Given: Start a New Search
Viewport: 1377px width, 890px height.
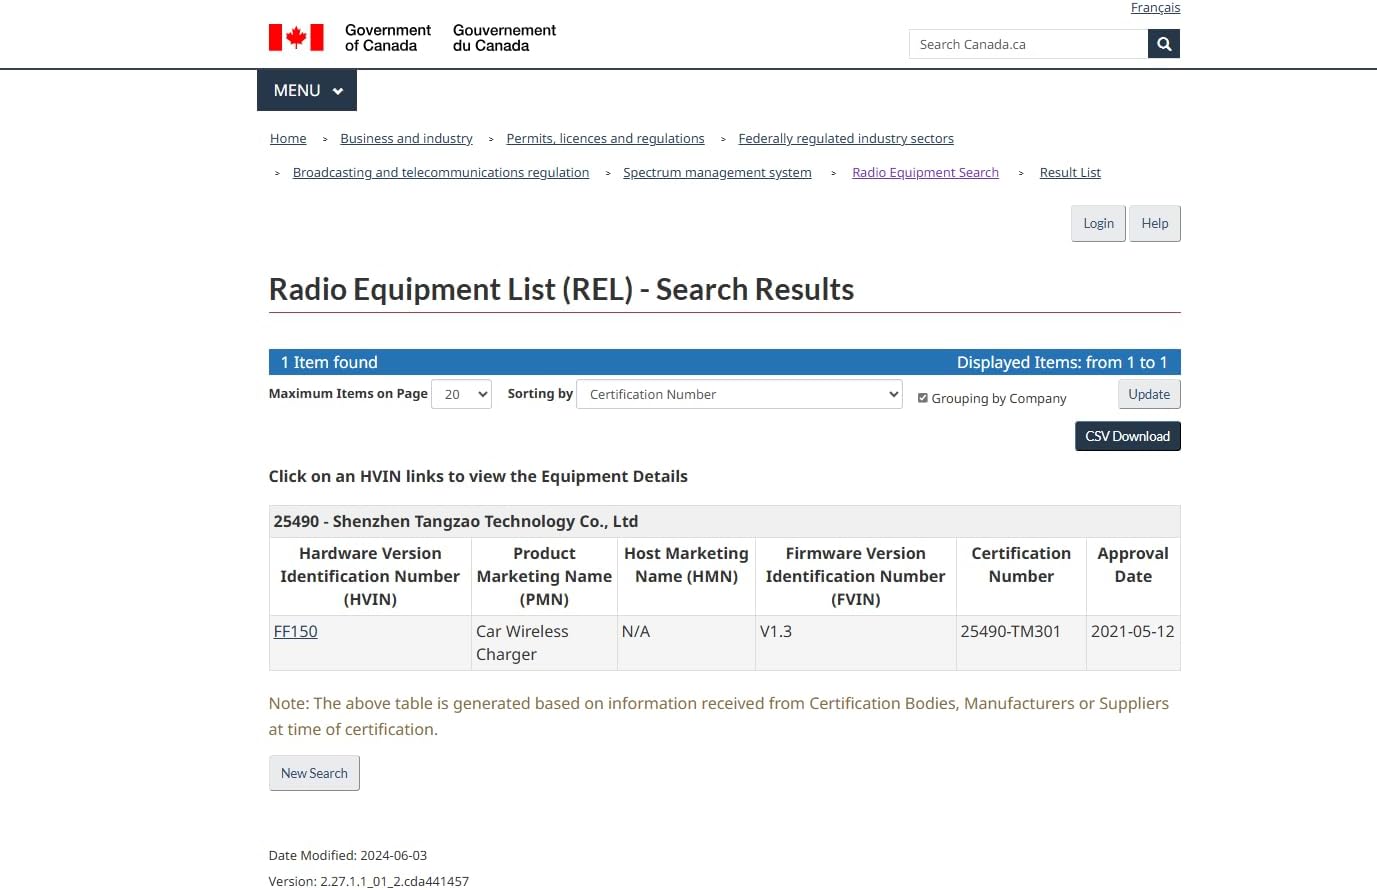Looking at the screenshot, I should click(314, 773).
